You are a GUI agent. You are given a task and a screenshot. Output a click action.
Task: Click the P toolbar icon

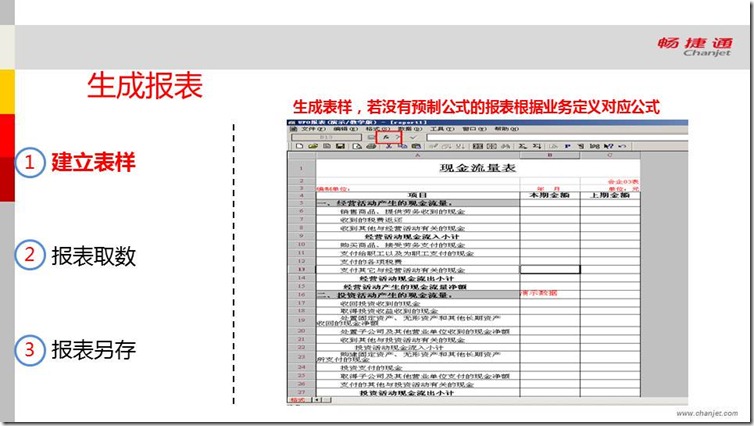[567, 146]
